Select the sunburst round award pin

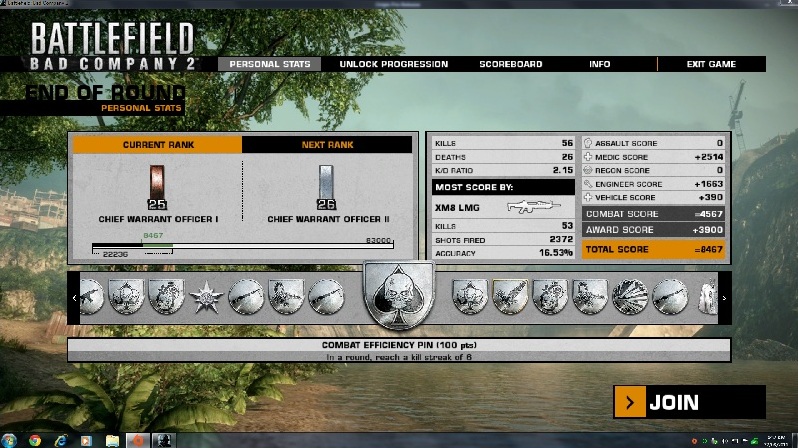(x=630, y=297)
